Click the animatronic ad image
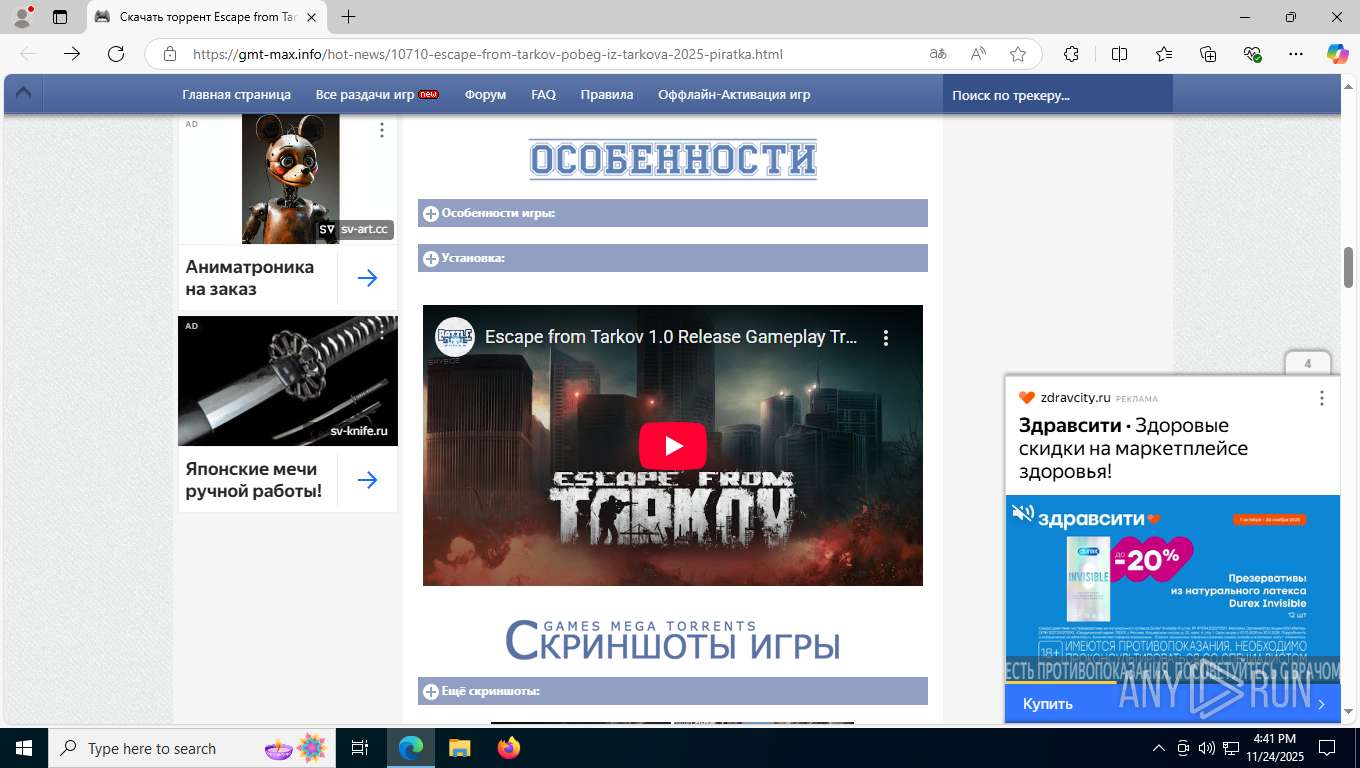 pos(291,179)
